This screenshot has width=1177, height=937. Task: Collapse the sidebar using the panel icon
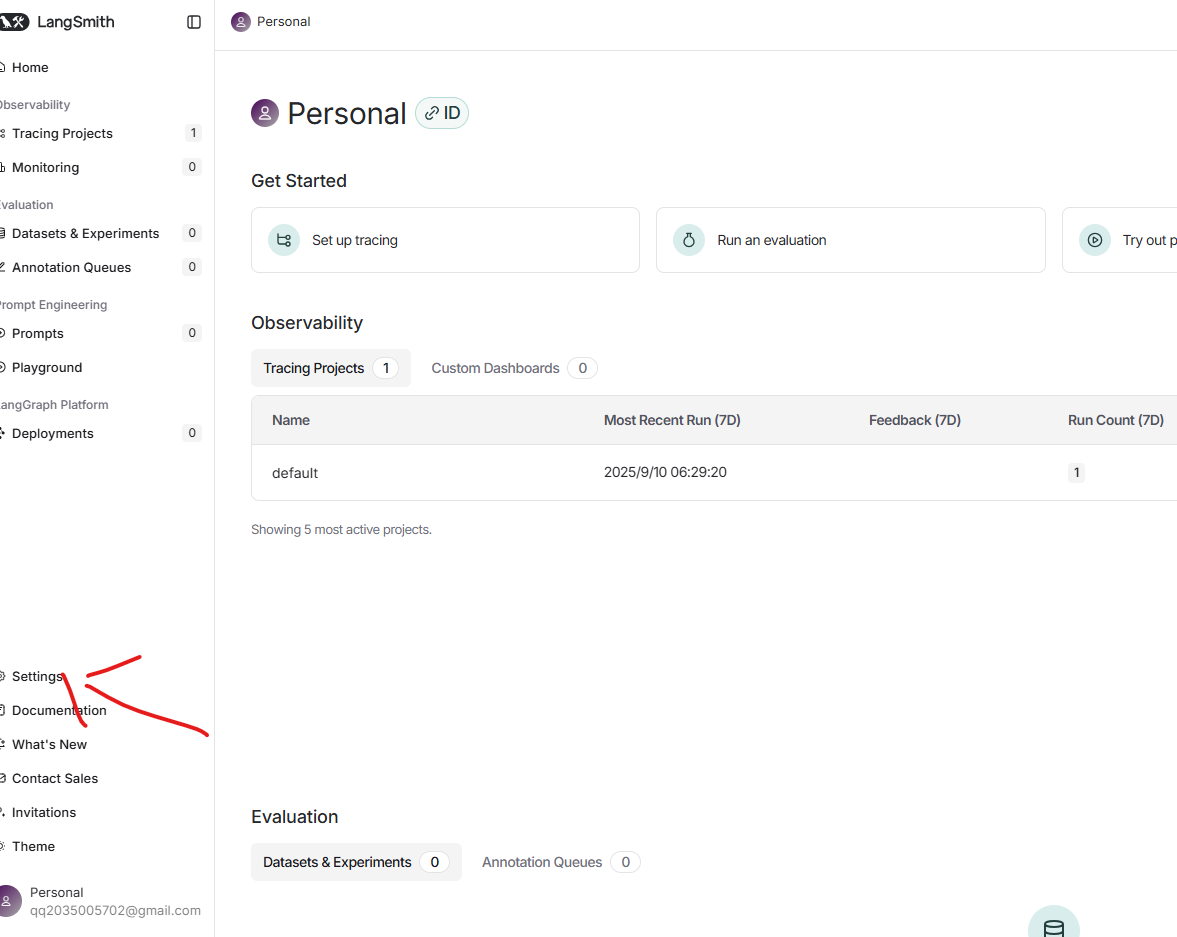pyautogui.click(x=194, y=22)
